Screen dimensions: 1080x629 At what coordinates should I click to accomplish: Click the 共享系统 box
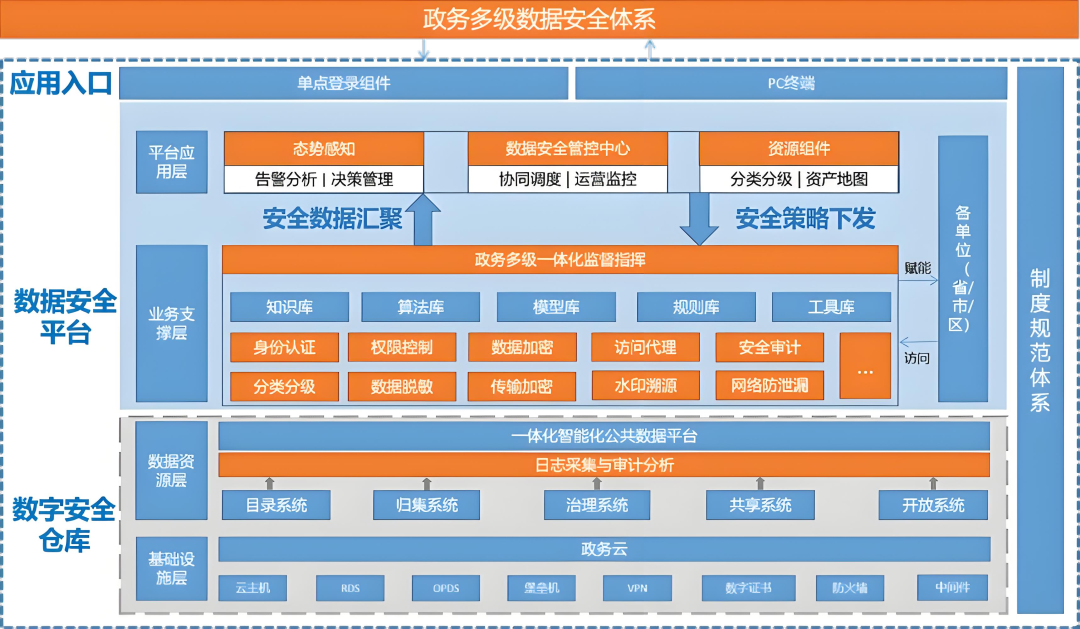pyautogui.click(x=760, y=505)
